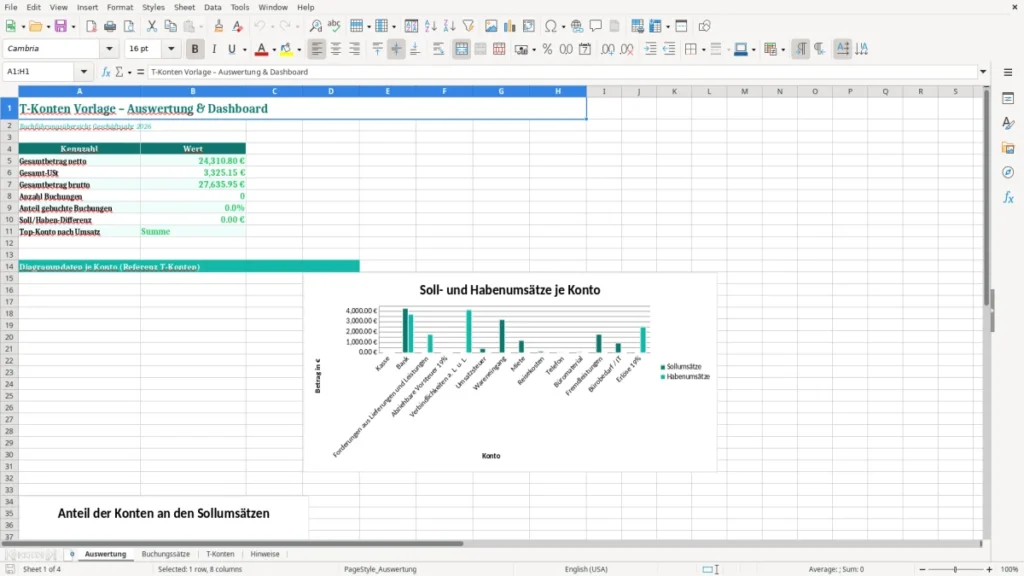Open the Navigator sidebar panel

(x=1008, y=172)
